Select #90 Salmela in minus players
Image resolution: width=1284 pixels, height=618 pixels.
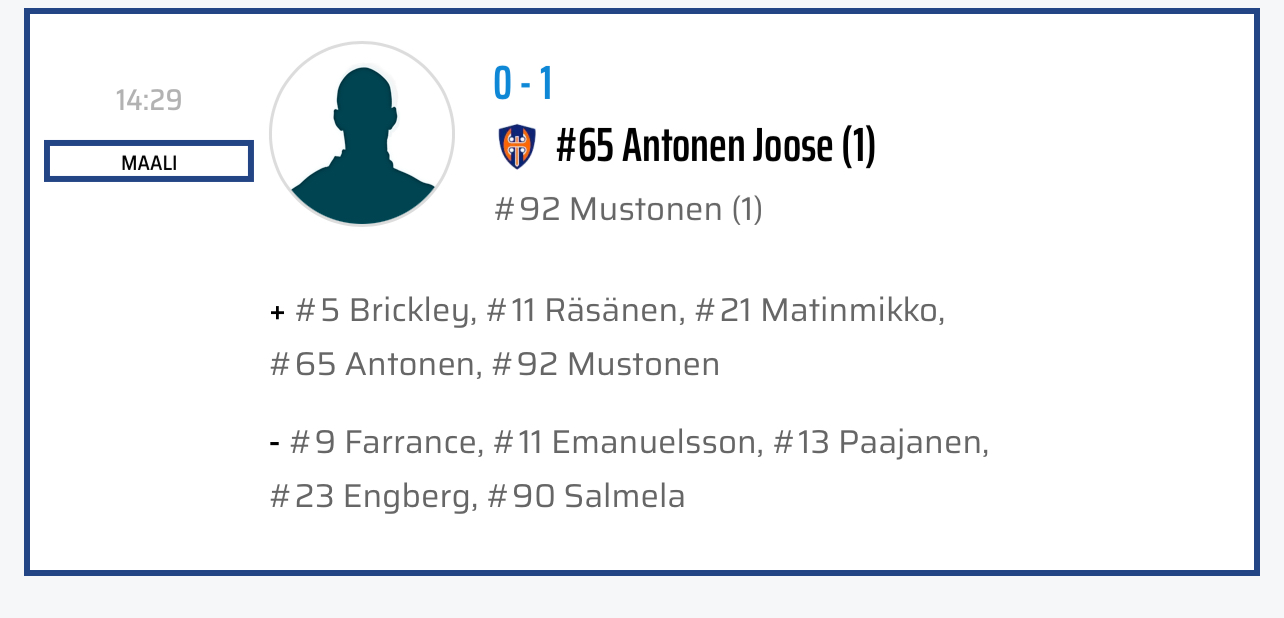(x=587, y=496)
